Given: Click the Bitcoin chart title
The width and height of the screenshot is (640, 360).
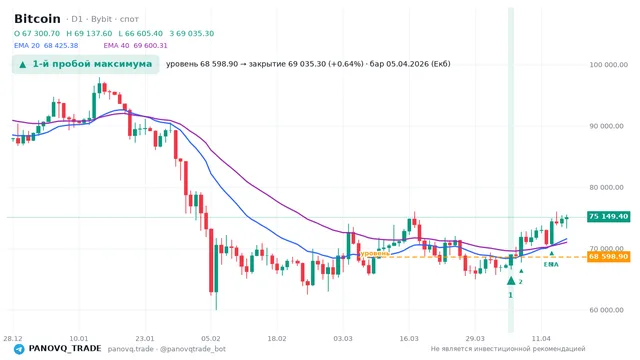Looking at the screenshot, I should tap(37, 19).
